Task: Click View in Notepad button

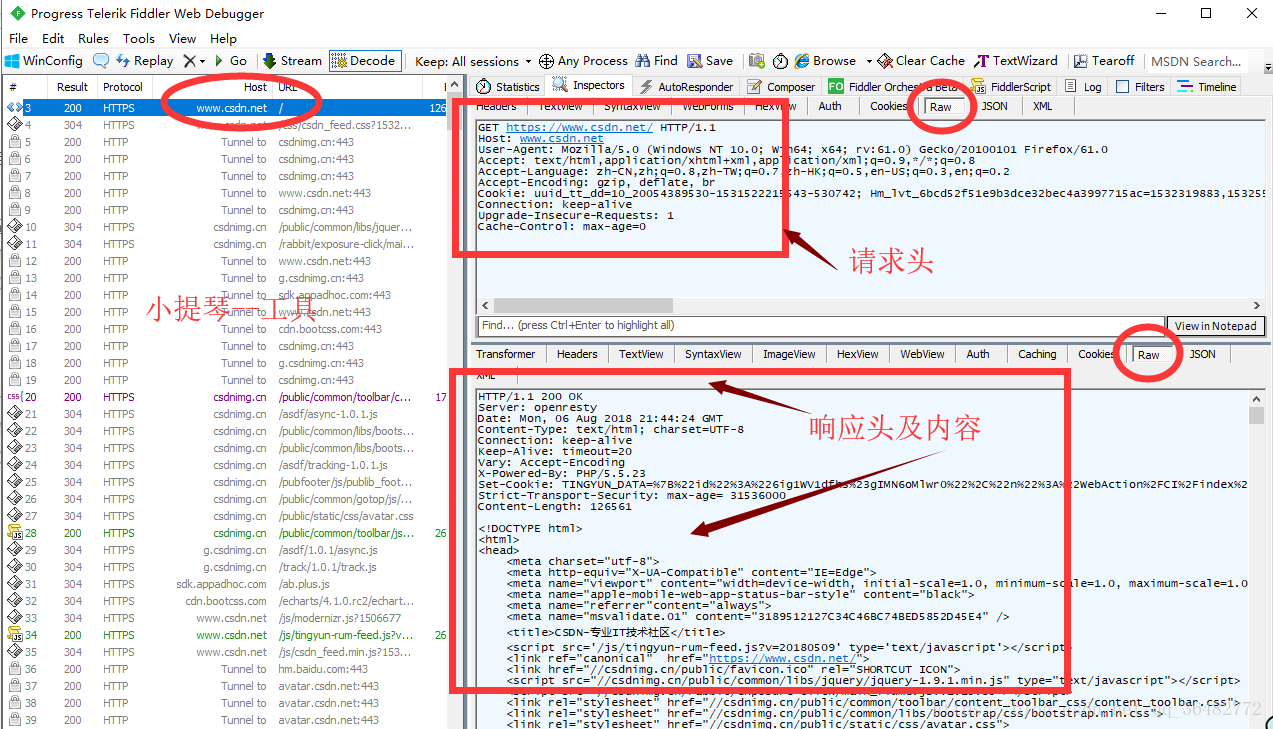Action: click(1215, 325)
